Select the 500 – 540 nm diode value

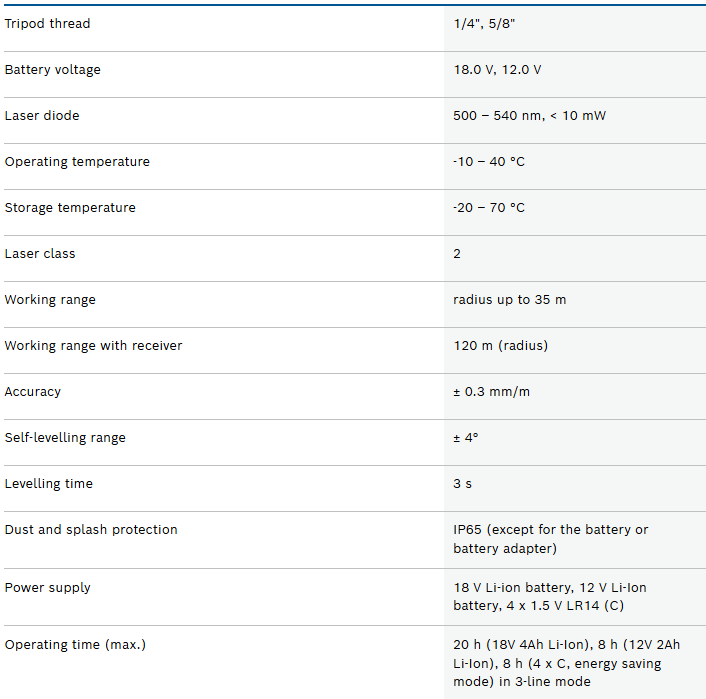click(x=529, y=116)
